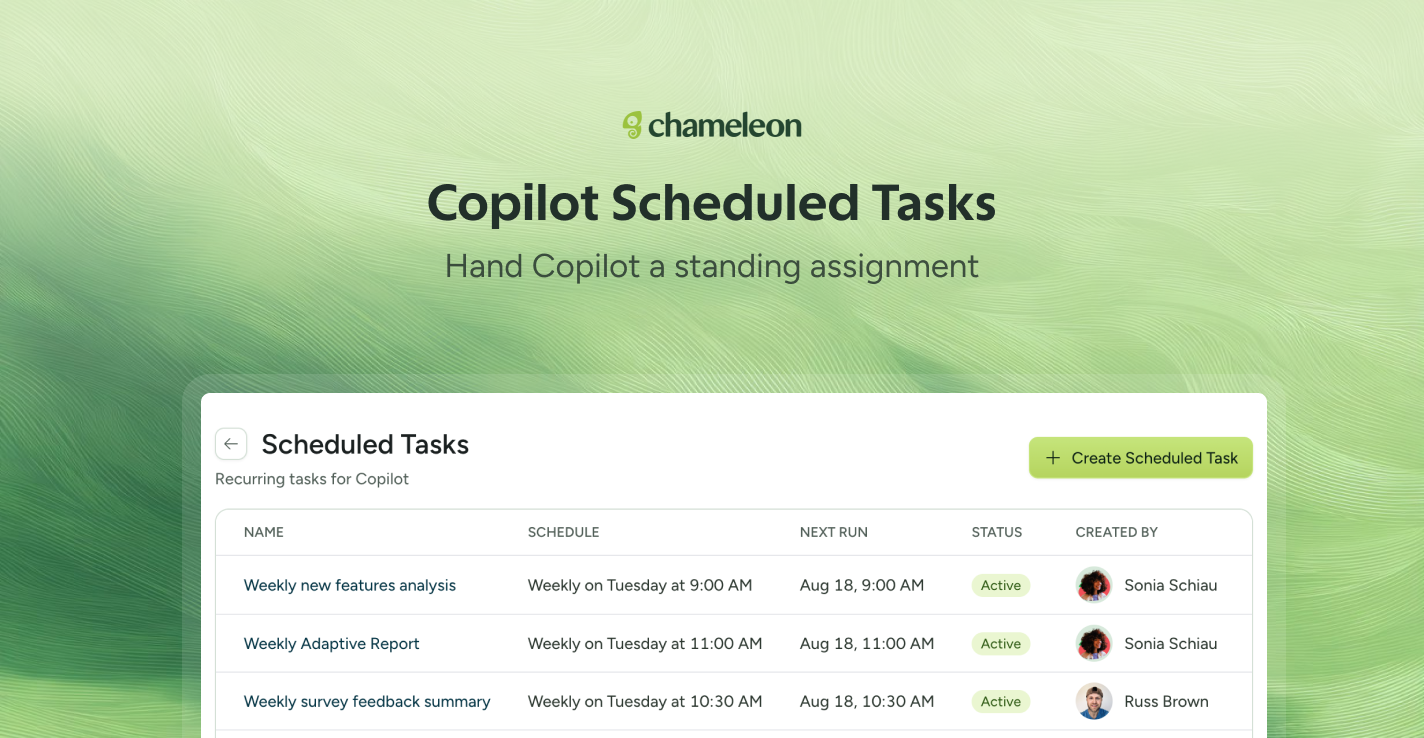Viewport: 1424px width, 738px height.
Task: Click Russ Brown's avatar photo
Action: (x=1094, y=701)
